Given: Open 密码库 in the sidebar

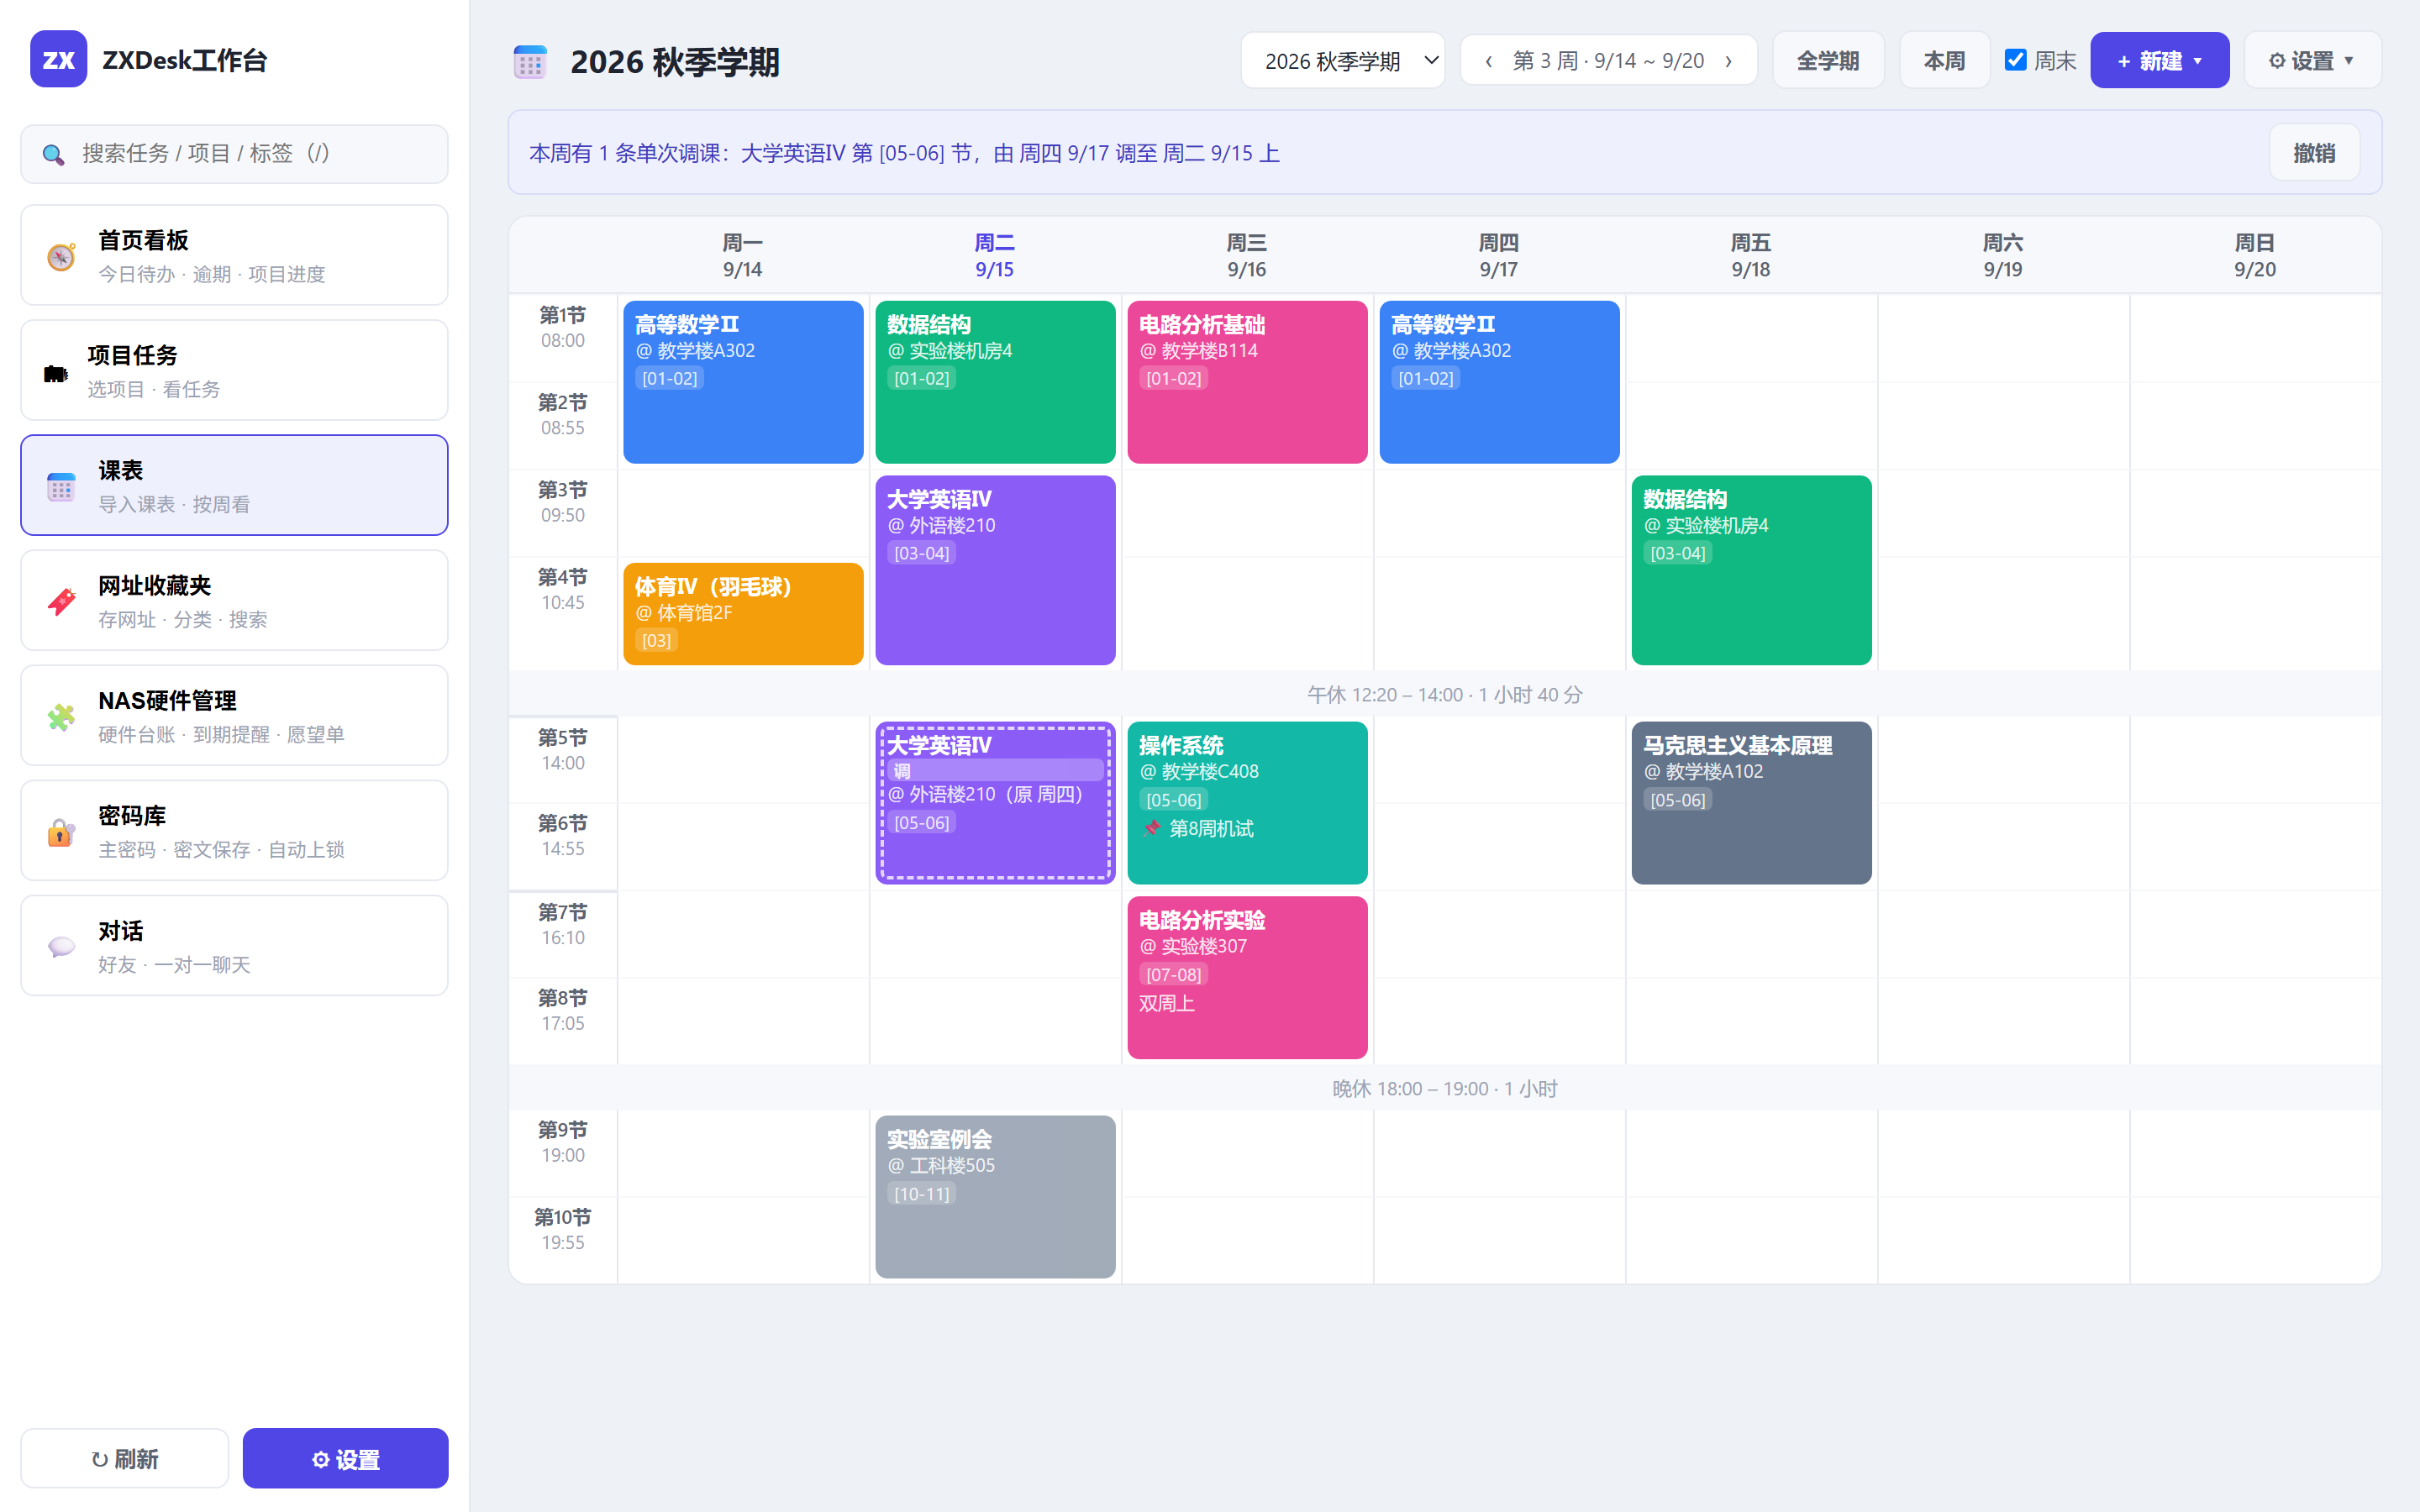Looking at the screenshot, I should click(x=234, y=831).
